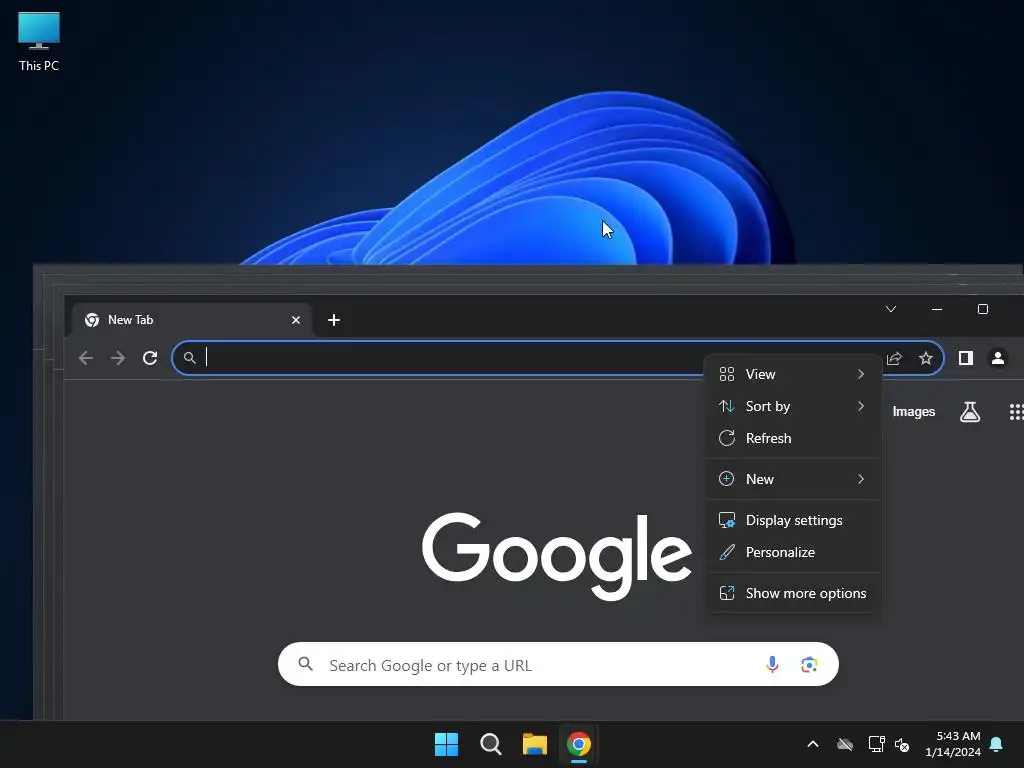Click the search icon in the address bar
Viewport: 1024px width, 768px height.
[189, 358]
